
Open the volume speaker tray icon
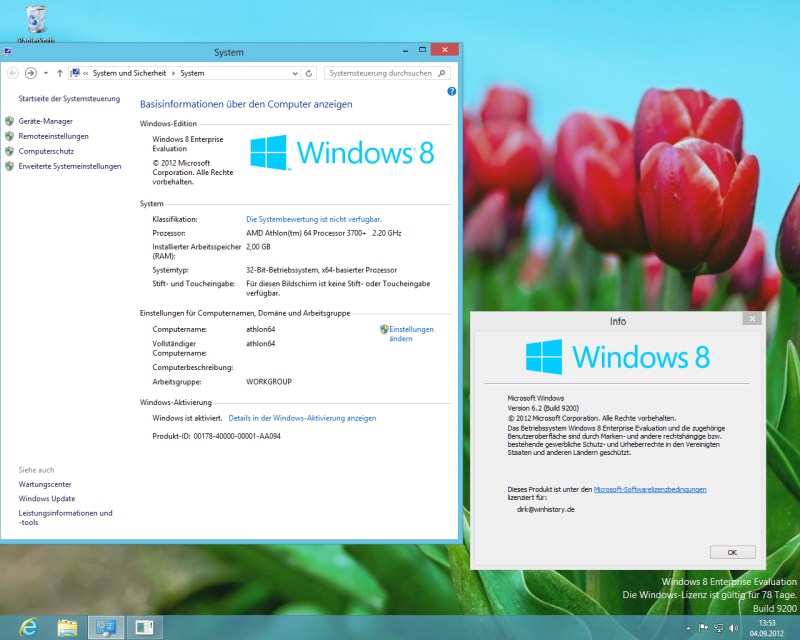tap(734, 628)
